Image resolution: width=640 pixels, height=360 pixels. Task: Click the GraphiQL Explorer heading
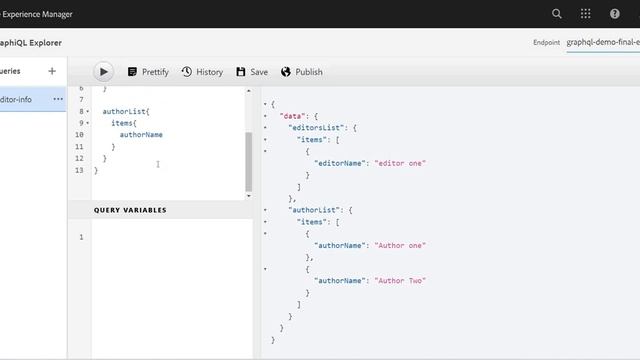coord(31,42)
